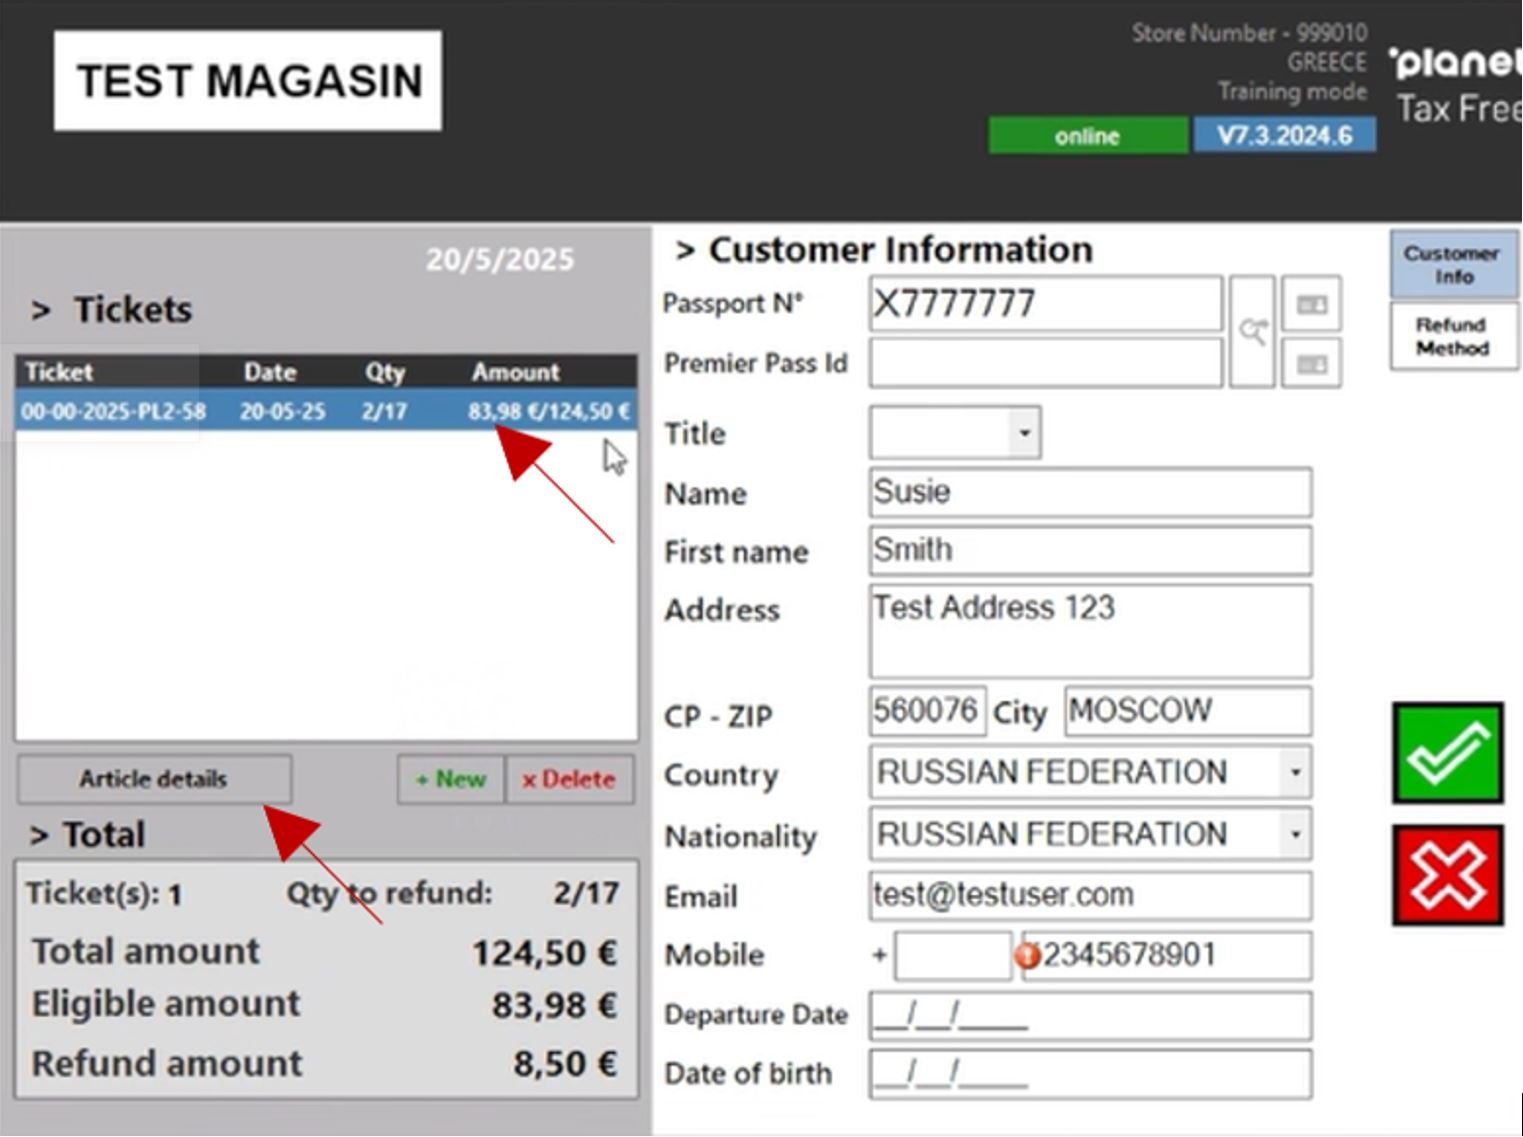Click the passport search magnifier icon
Image resolution: width=1523 pixels, height=1137 pixels.
(1252, 332)
